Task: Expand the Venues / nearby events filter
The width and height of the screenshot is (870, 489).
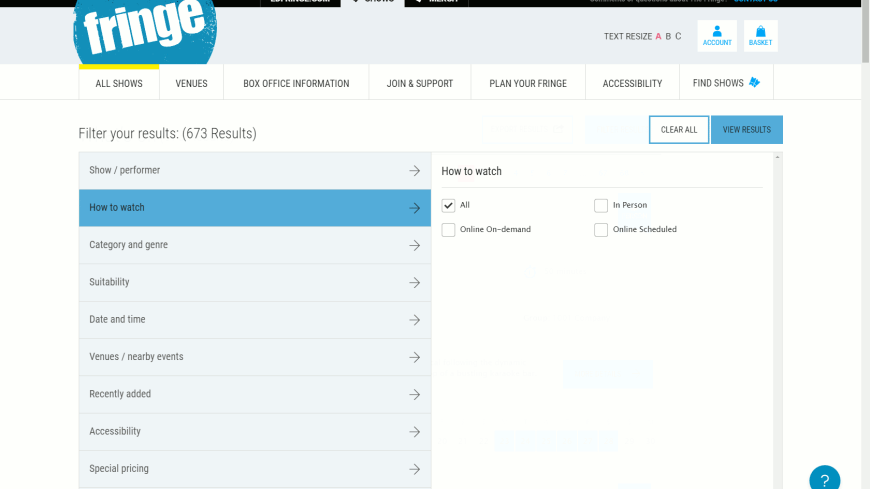Action: [x=255, y=356]
